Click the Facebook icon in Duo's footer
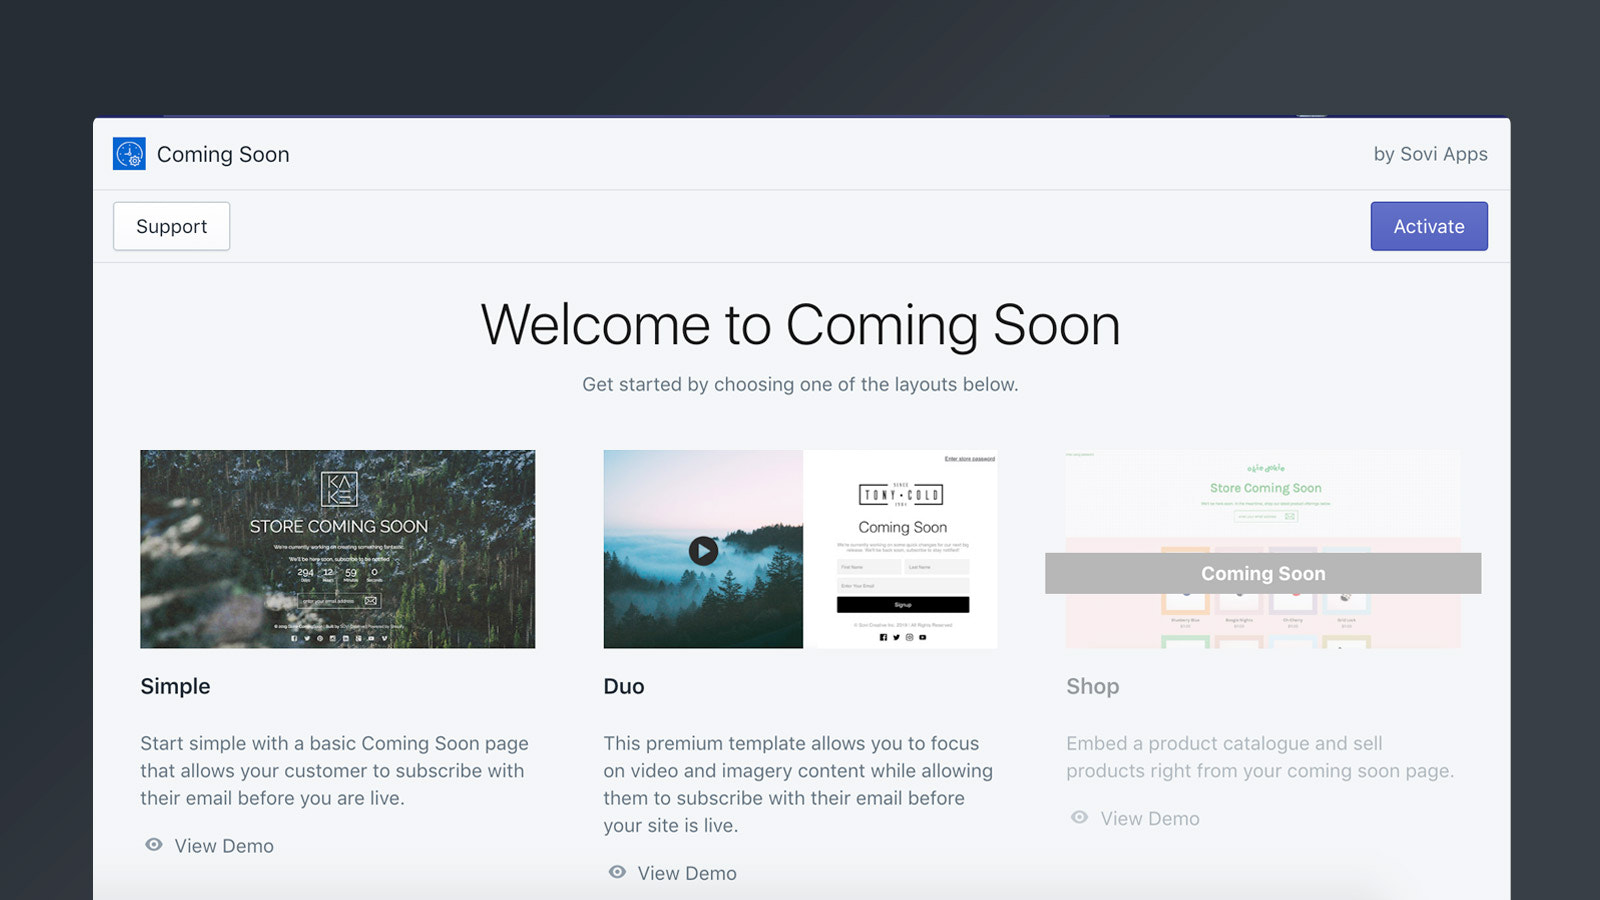 (x=884, y=637)
